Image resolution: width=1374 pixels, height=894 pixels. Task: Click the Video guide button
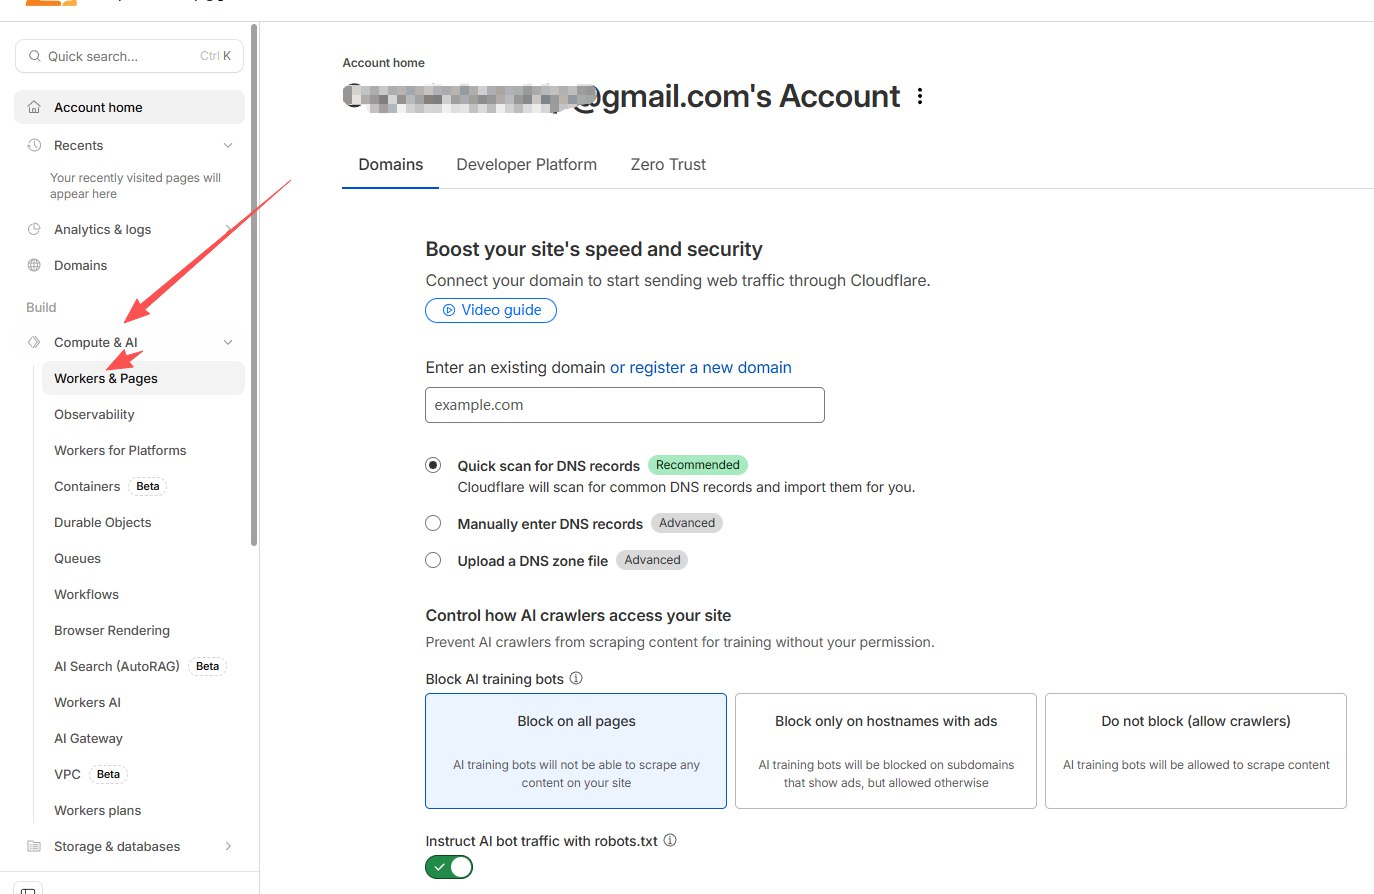pos(491,310)
